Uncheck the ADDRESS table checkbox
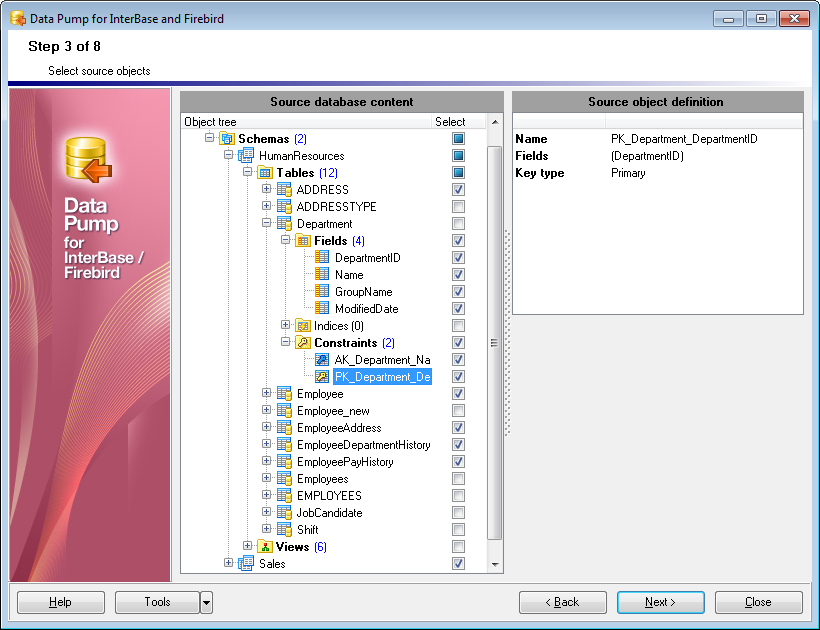This screenshot has width=820, height=630. coord(458,189)
